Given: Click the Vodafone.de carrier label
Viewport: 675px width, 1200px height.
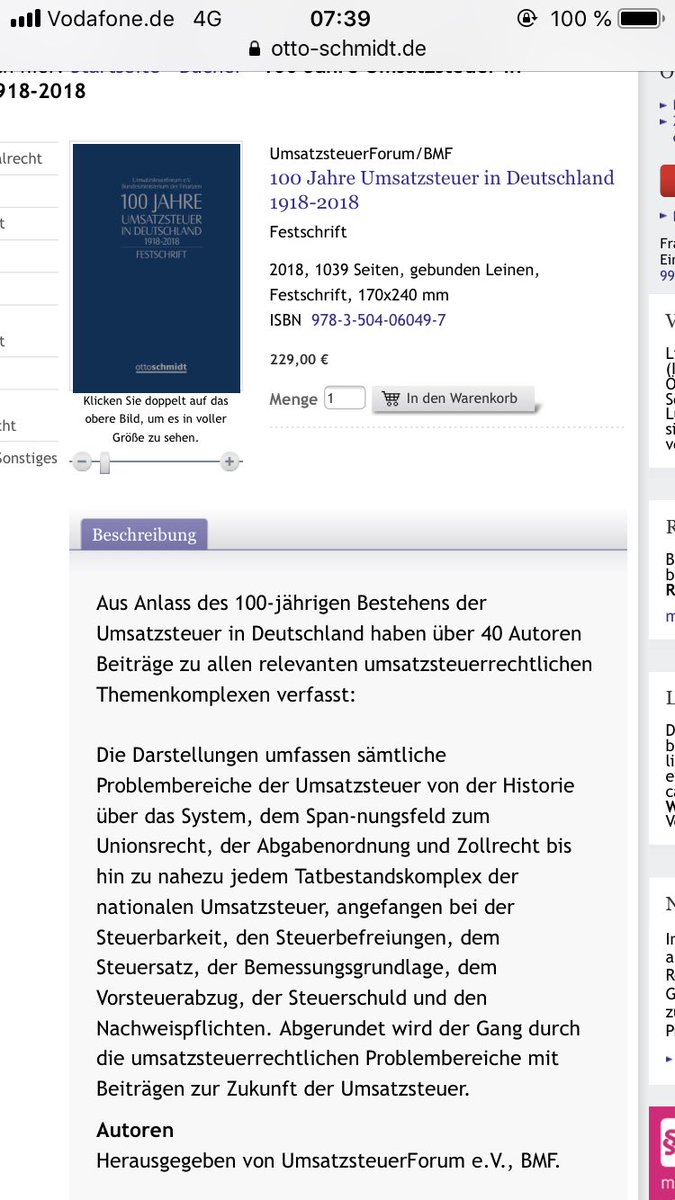Looking at the screenshot, I should [x=111, y=18].
